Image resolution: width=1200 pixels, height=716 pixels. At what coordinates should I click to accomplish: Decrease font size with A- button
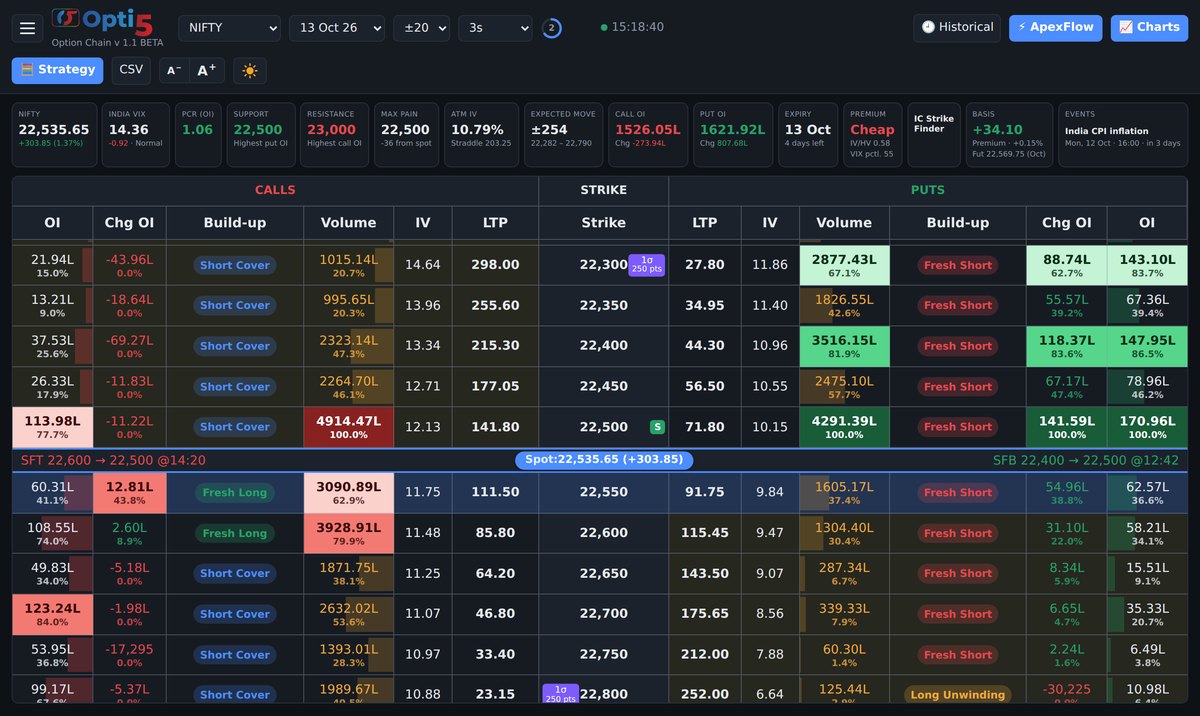point(174,70)
